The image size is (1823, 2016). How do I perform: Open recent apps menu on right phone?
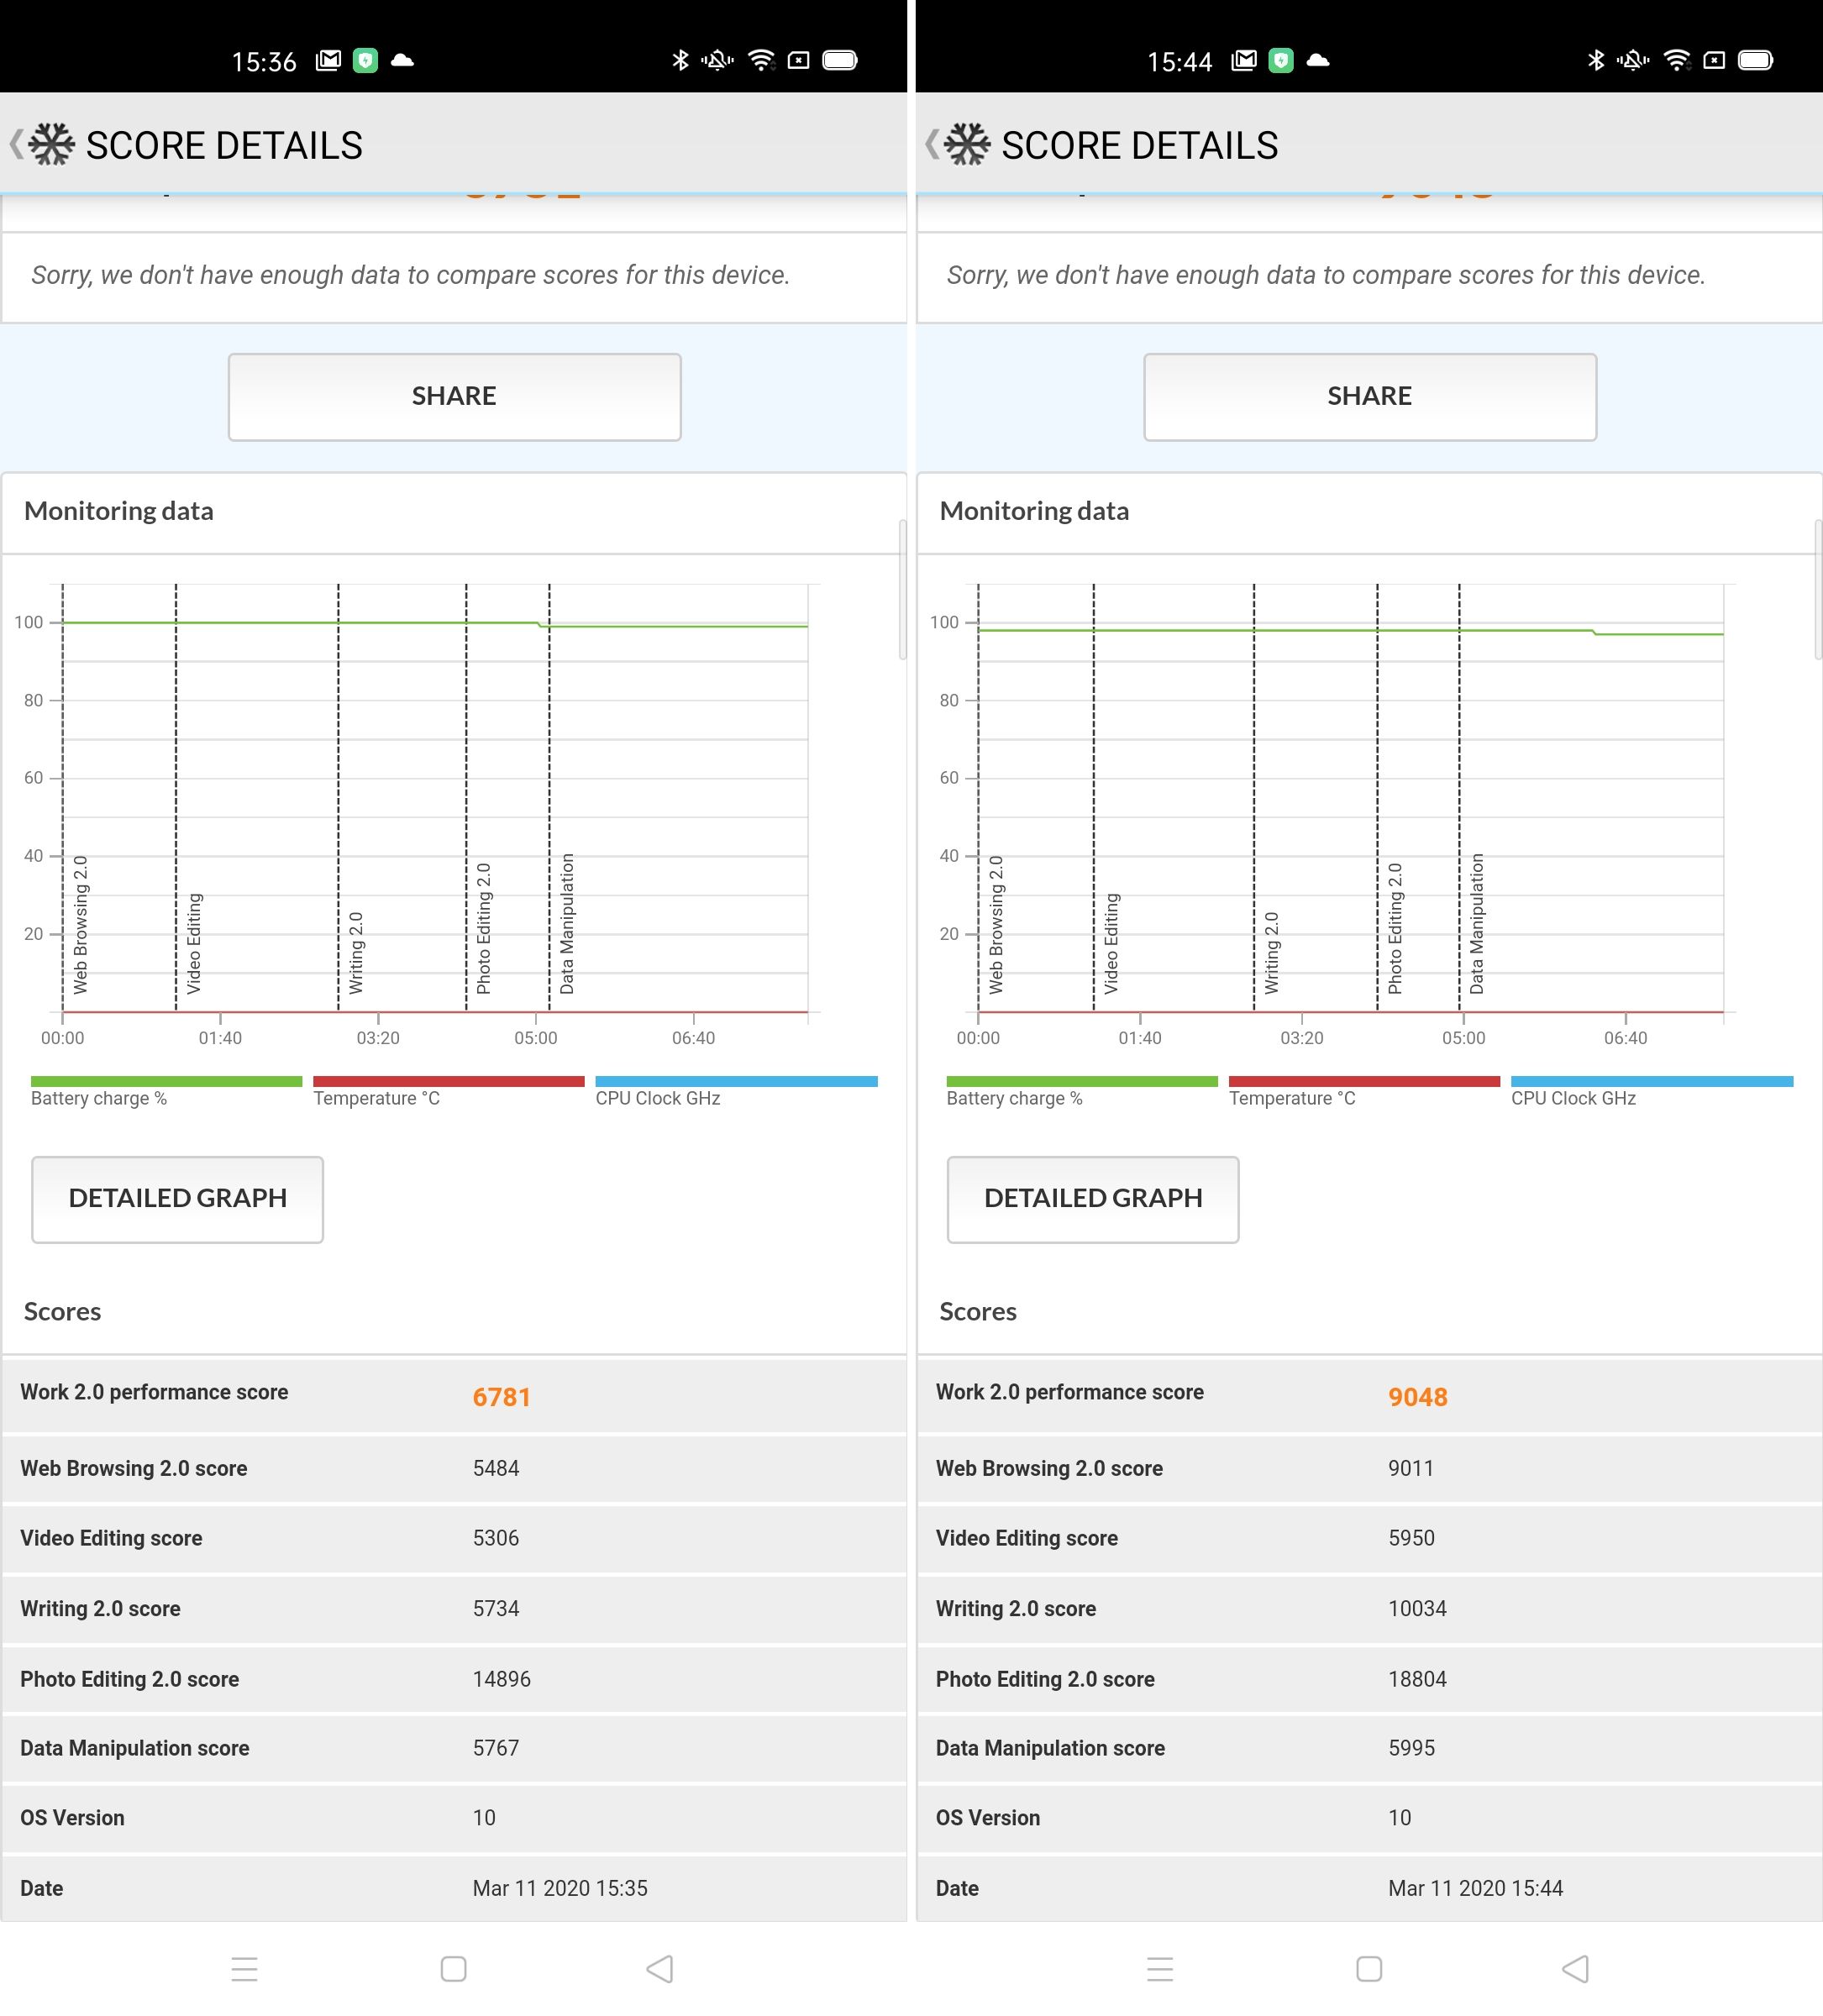(x=1159, y=1969)
